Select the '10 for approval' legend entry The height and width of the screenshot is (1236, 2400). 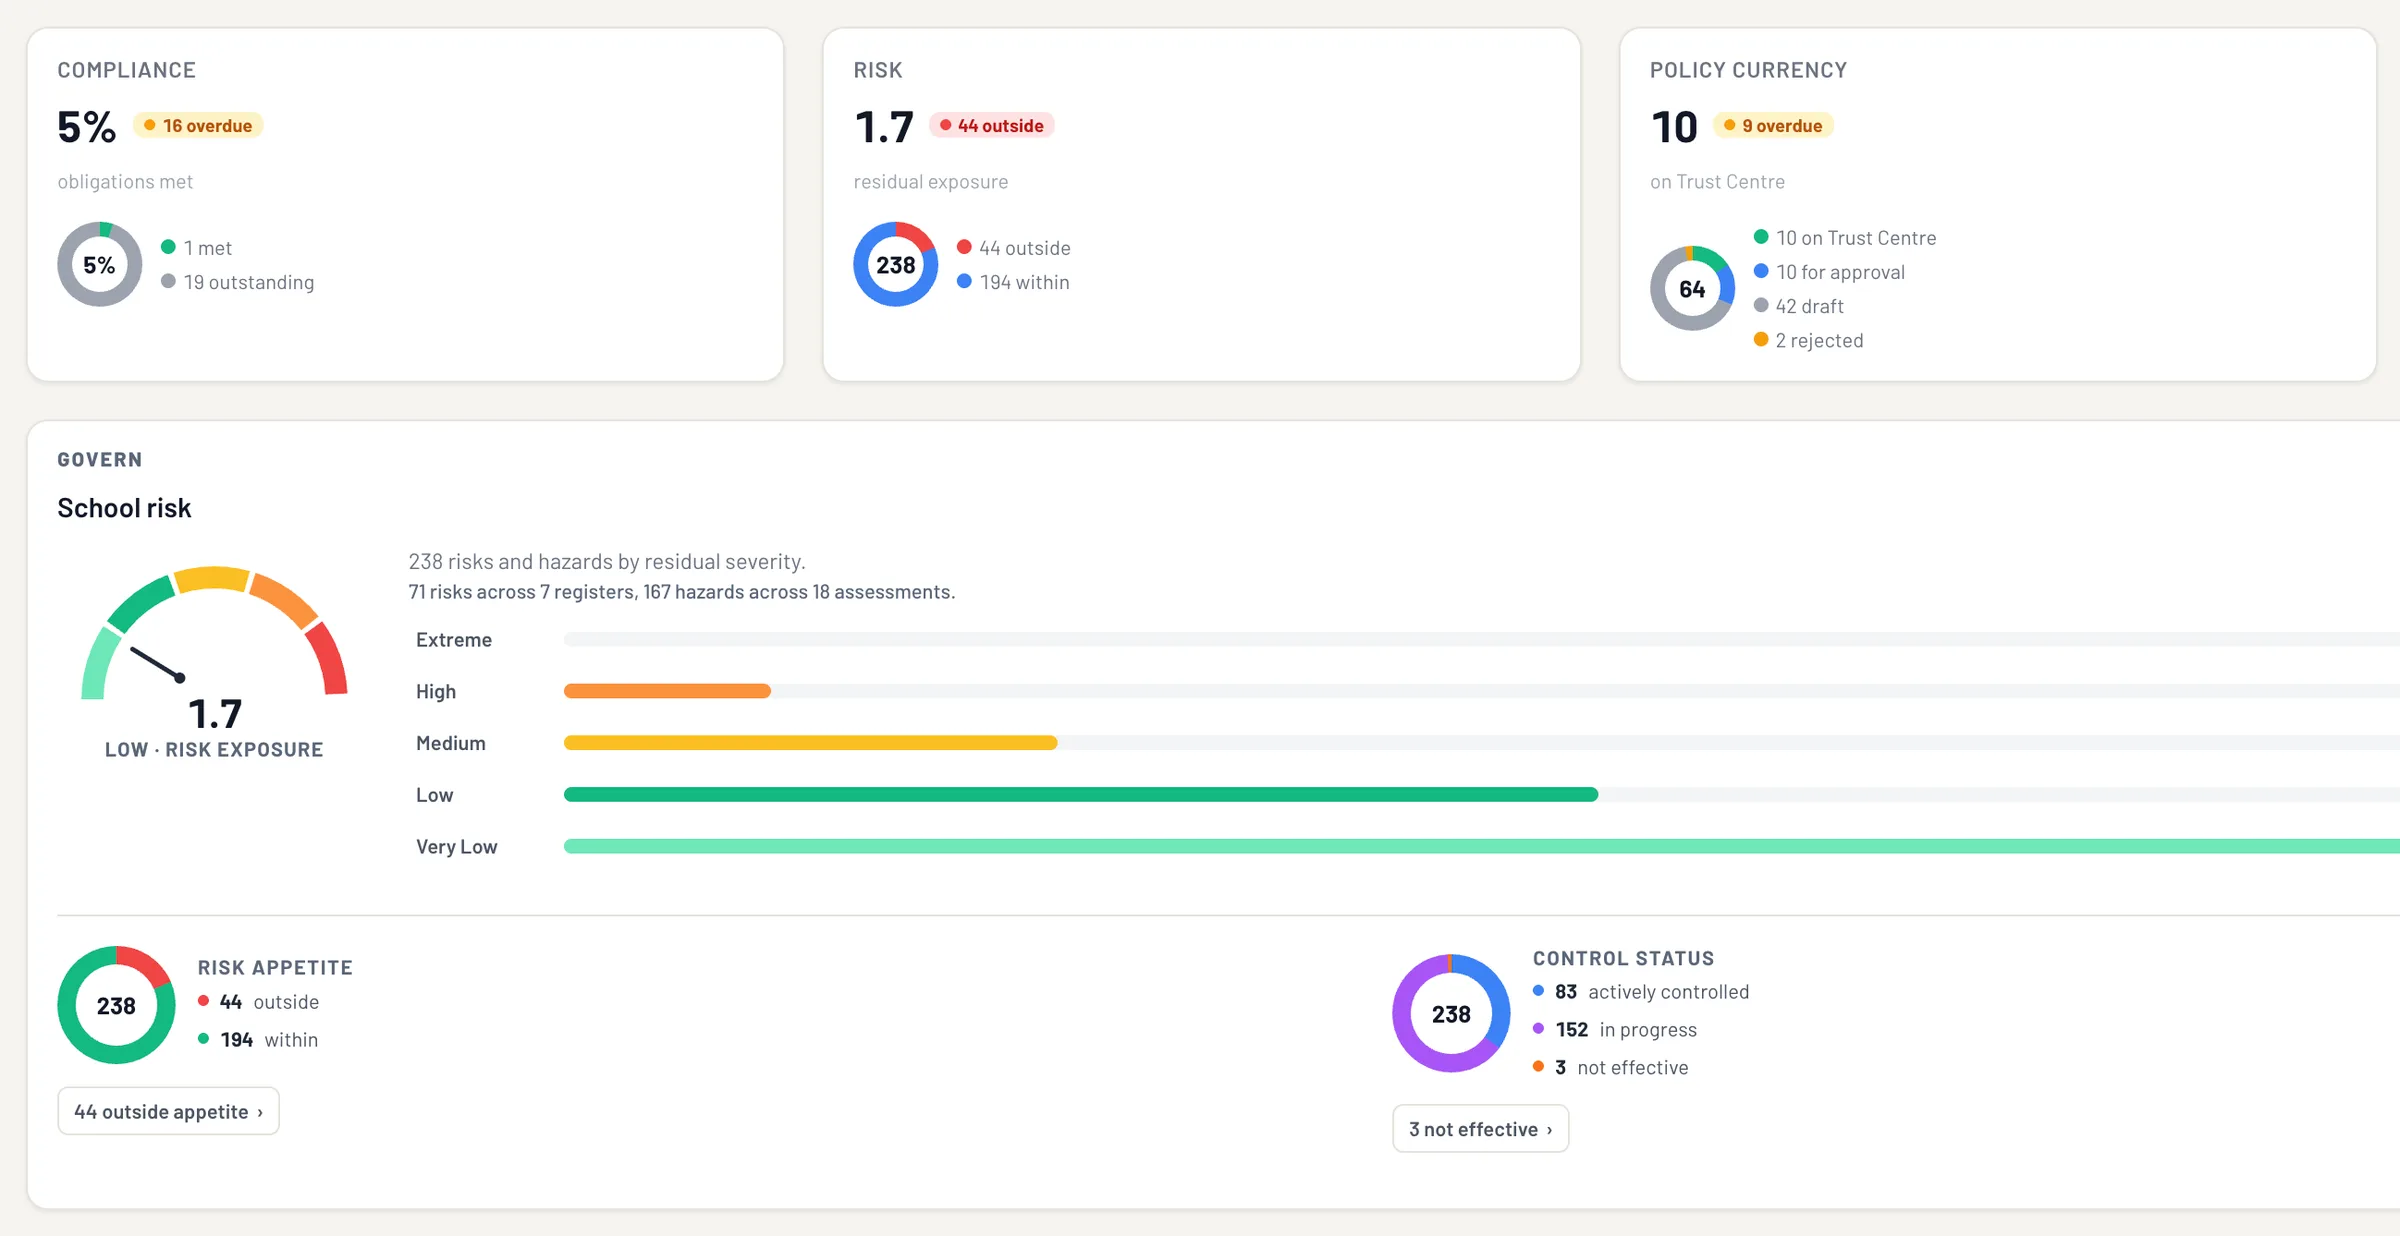pyautogui.click(x=1829, y=272)
